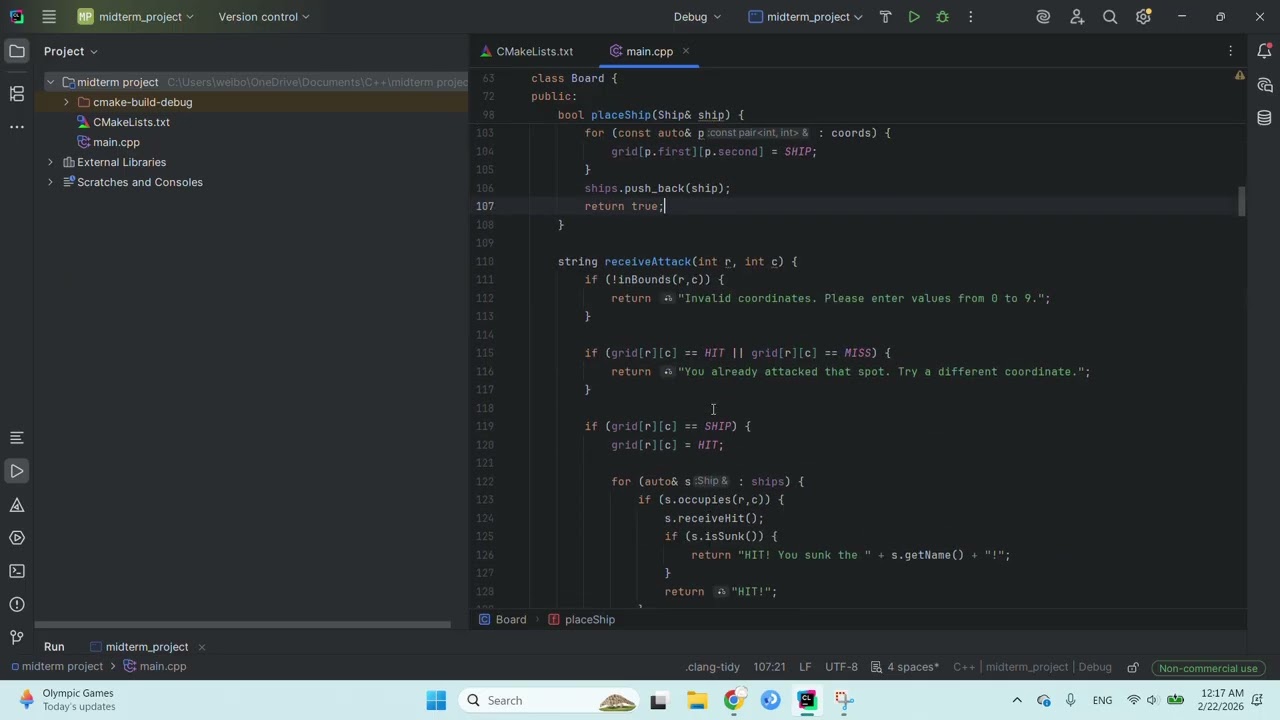Click midterm project breadcrumb in status bar
1280x720 pixels.
pos(56,667)
